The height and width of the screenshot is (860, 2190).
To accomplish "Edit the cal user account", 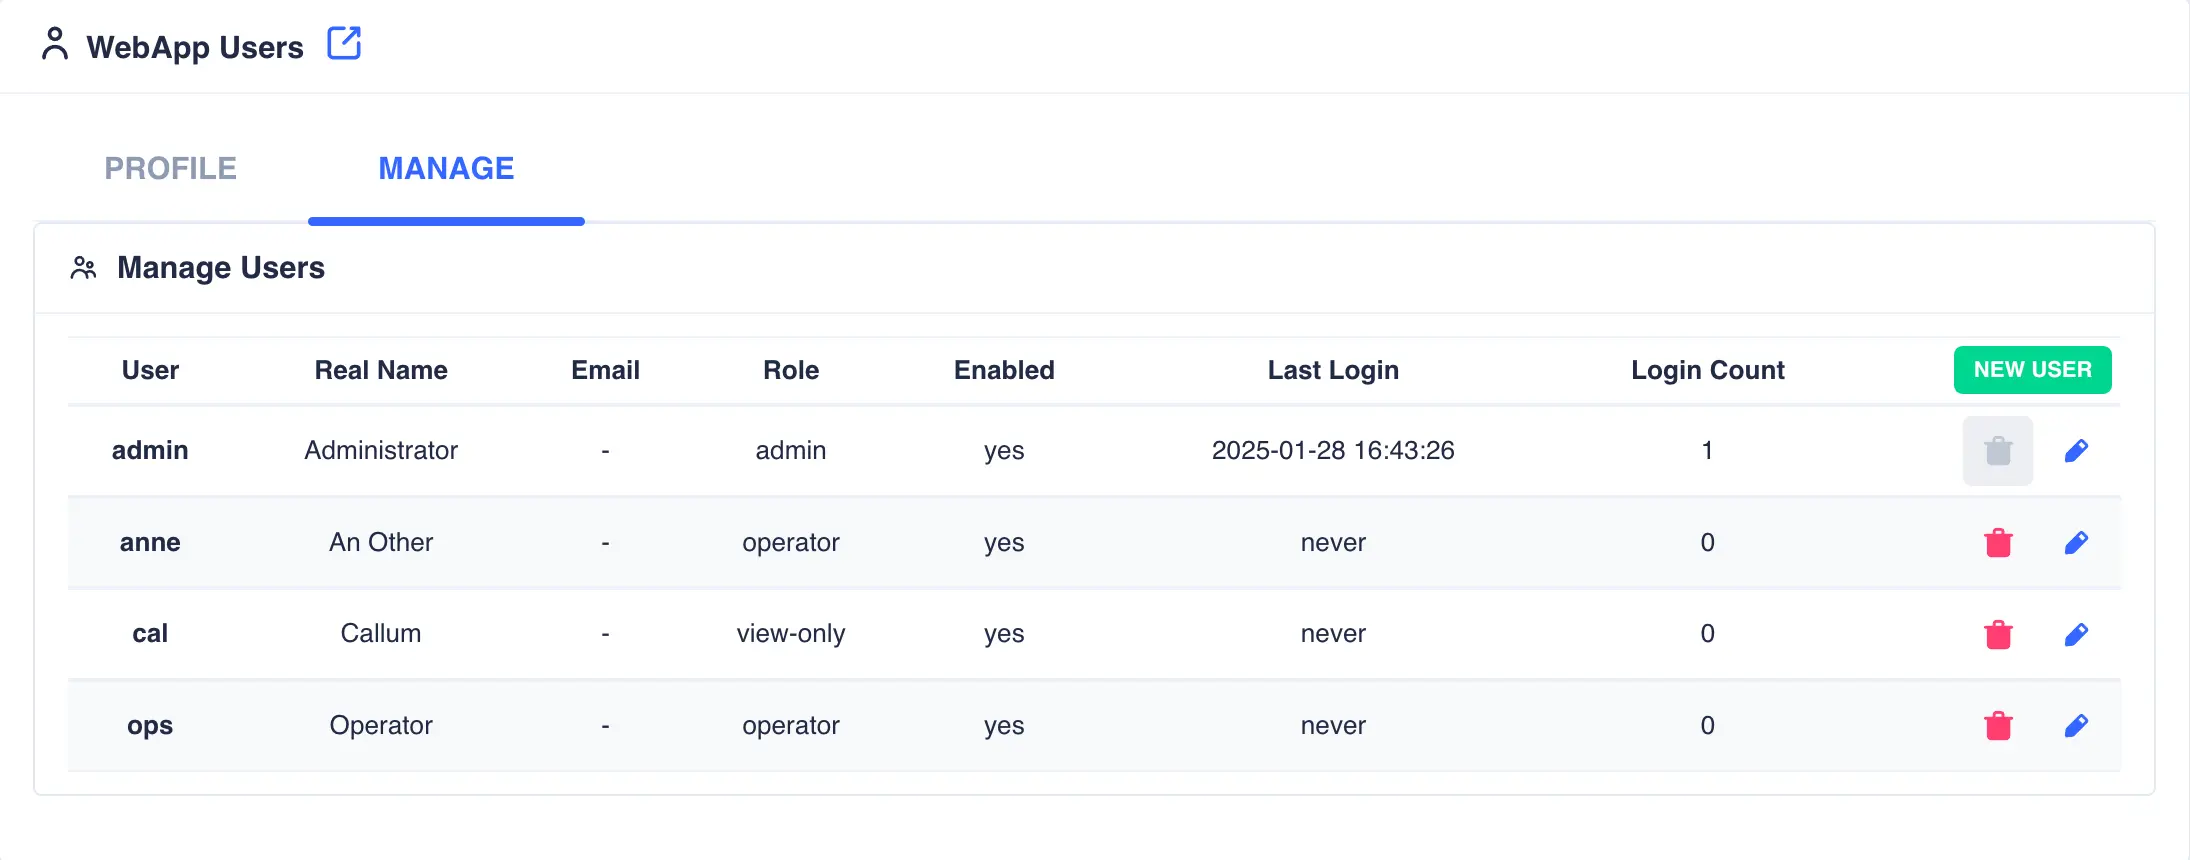I will coord(2076,633).
